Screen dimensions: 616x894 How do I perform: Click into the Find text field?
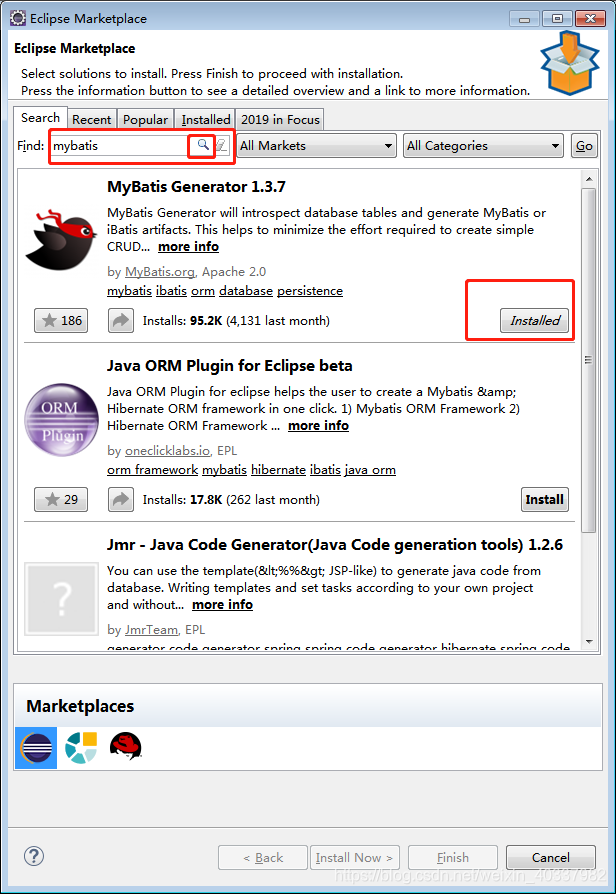120,145
